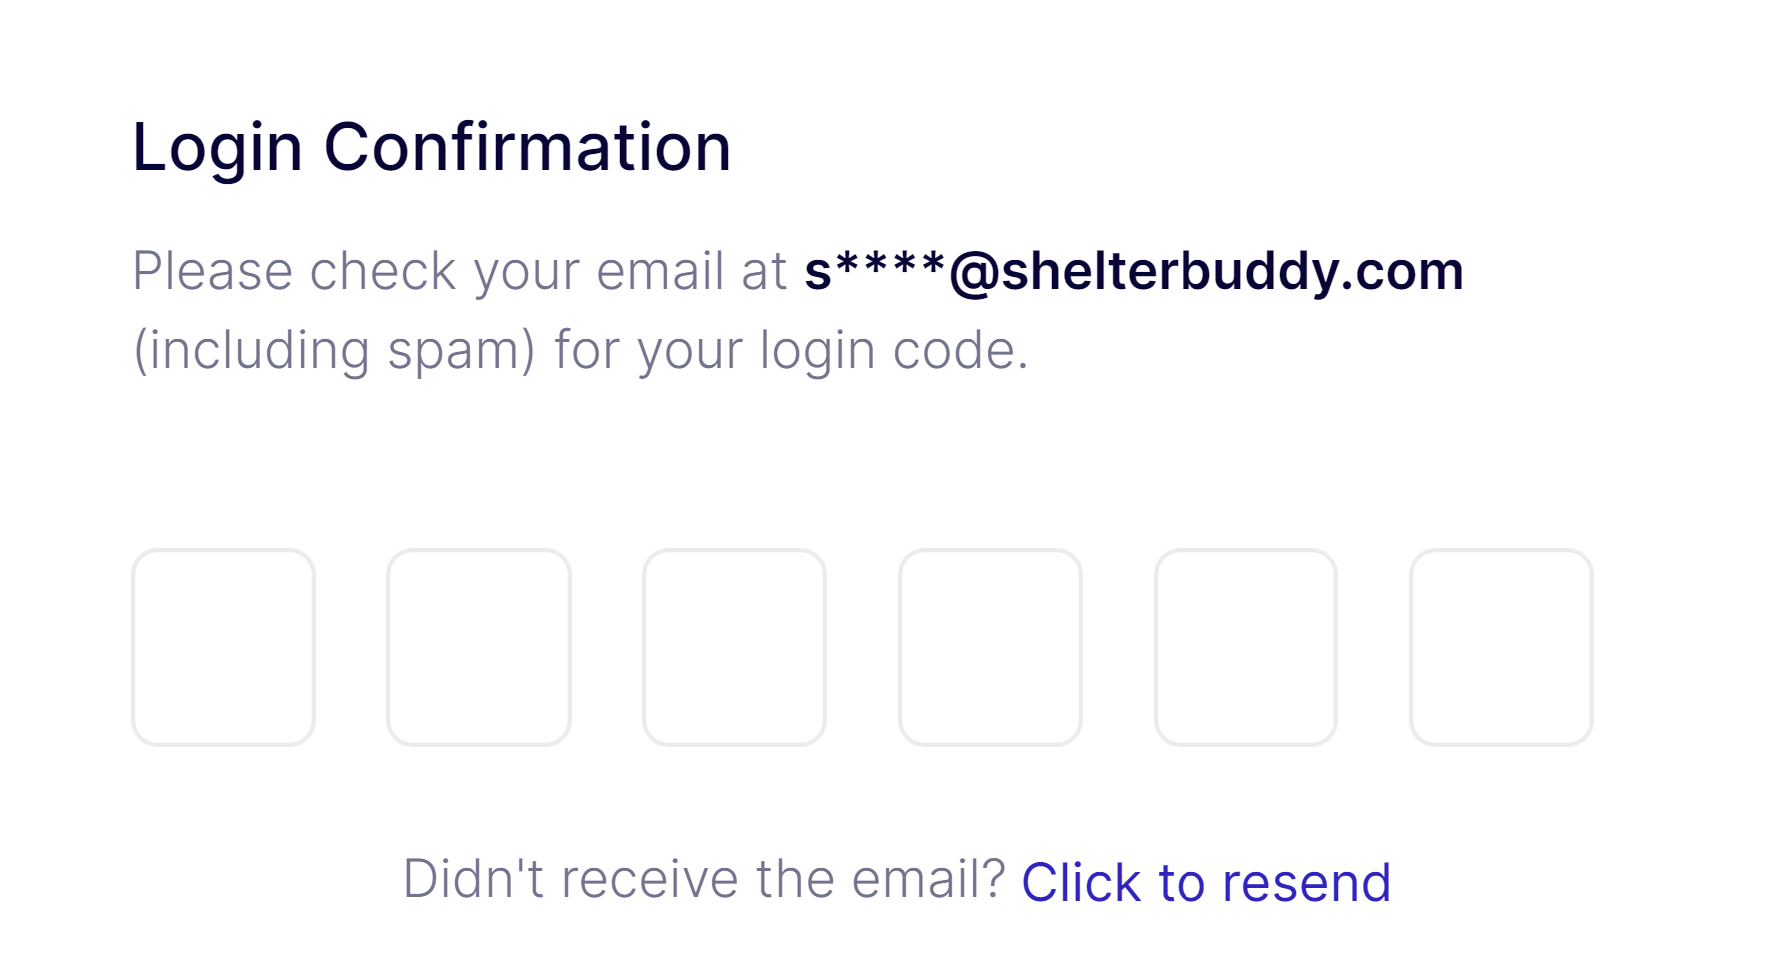Click the code box third from the left
Screen dimensions: 1784x967
pos(734,647)
